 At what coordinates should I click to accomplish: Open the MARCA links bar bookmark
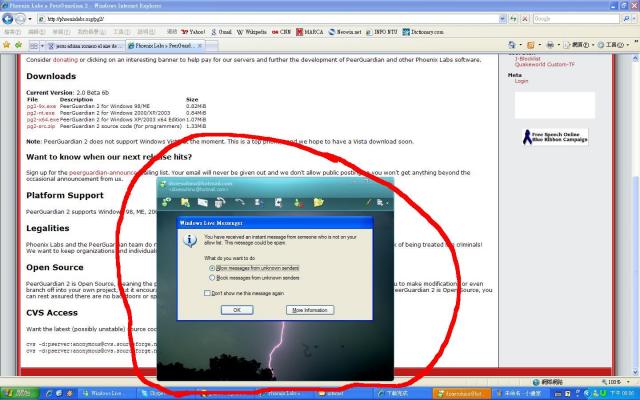tap(310, 32)
